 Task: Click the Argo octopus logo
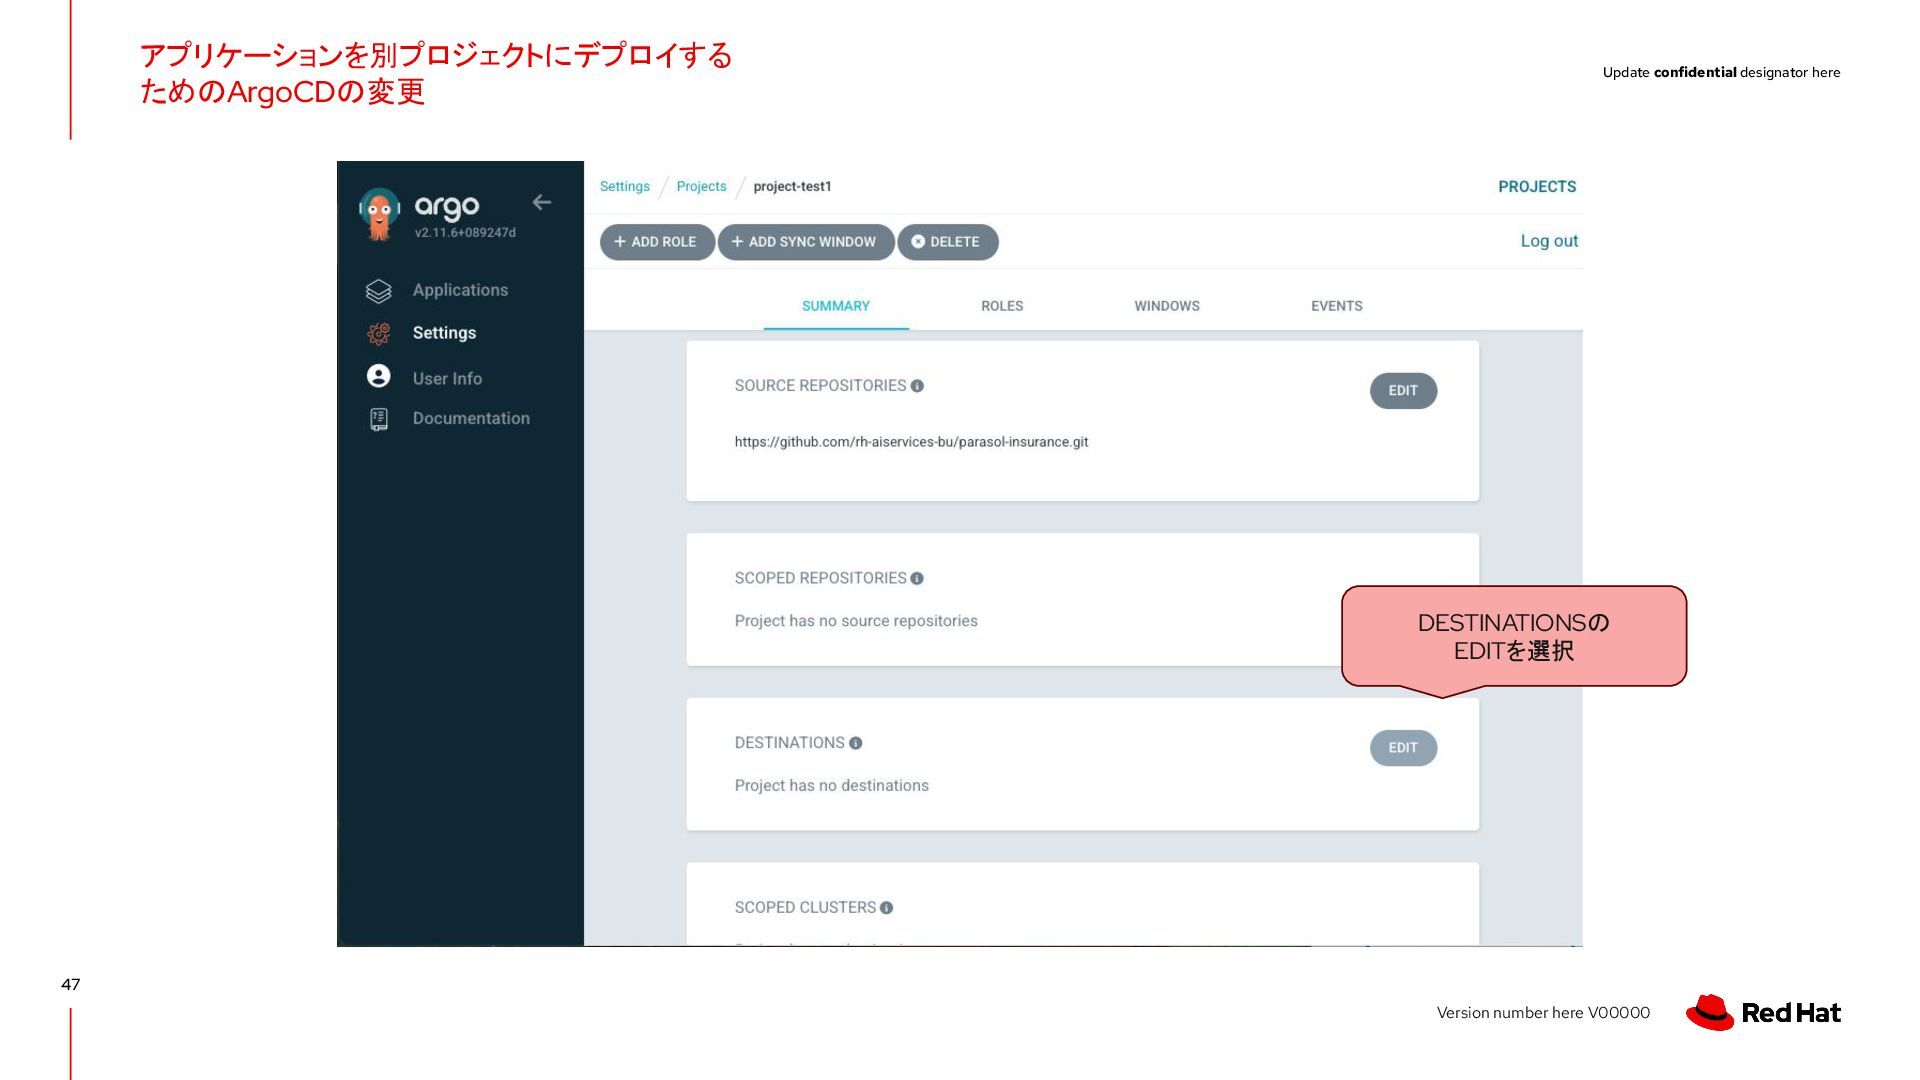point(379,214)
